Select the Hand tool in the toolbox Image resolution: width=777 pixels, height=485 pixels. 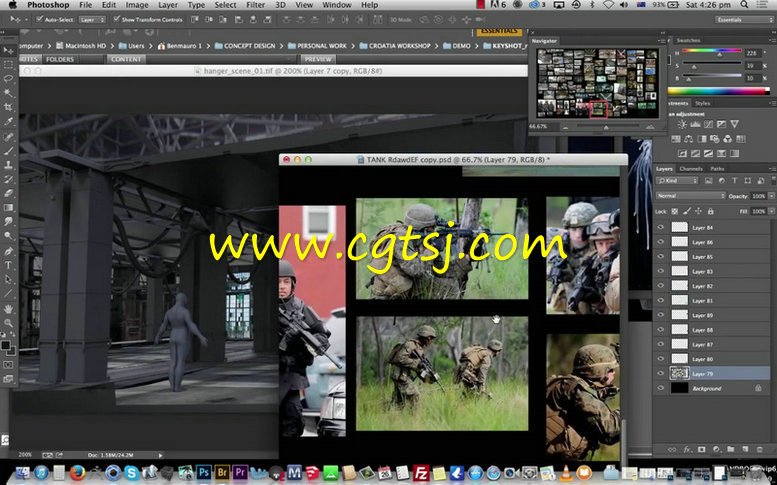pos(8,308)
